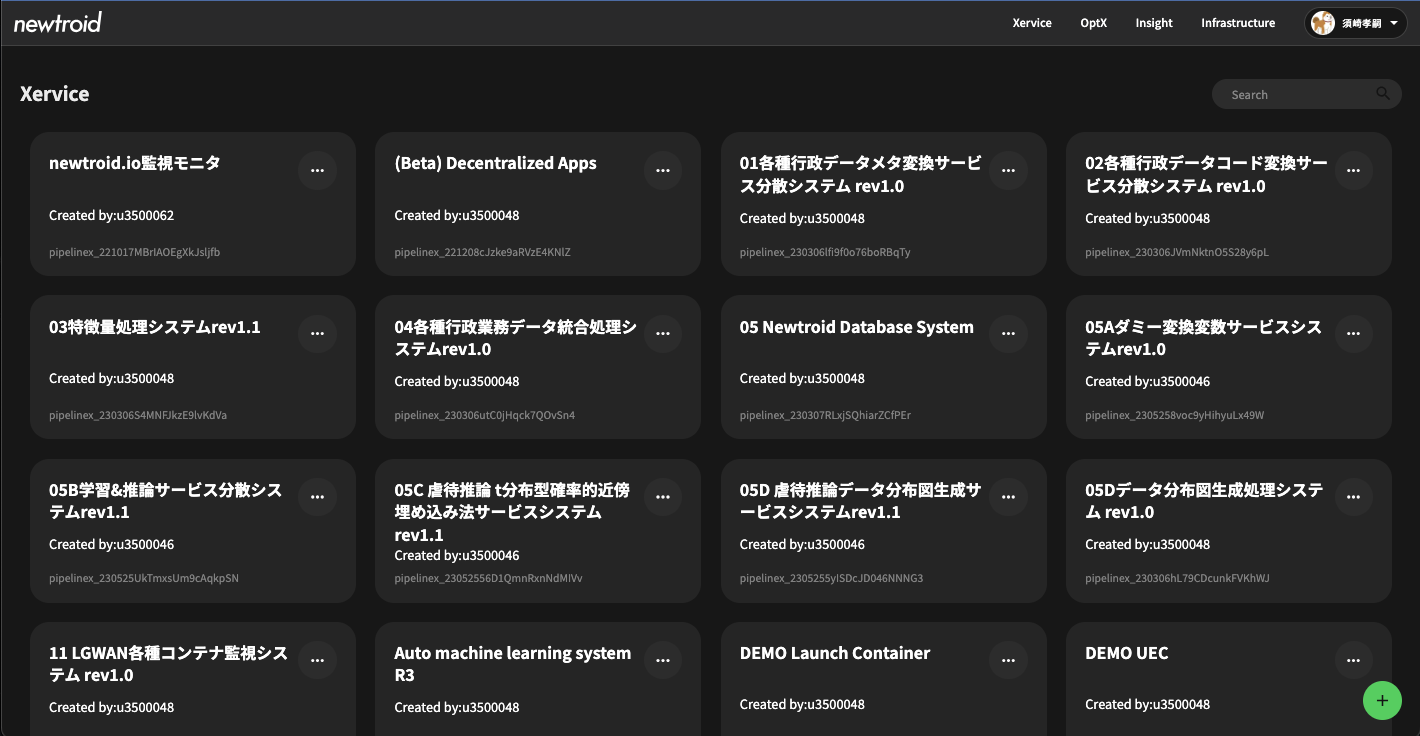This screenshot has width=1420, height=736.
Task: Open the newtroid.io監視モニタ card title
Action: coord(135,163)
